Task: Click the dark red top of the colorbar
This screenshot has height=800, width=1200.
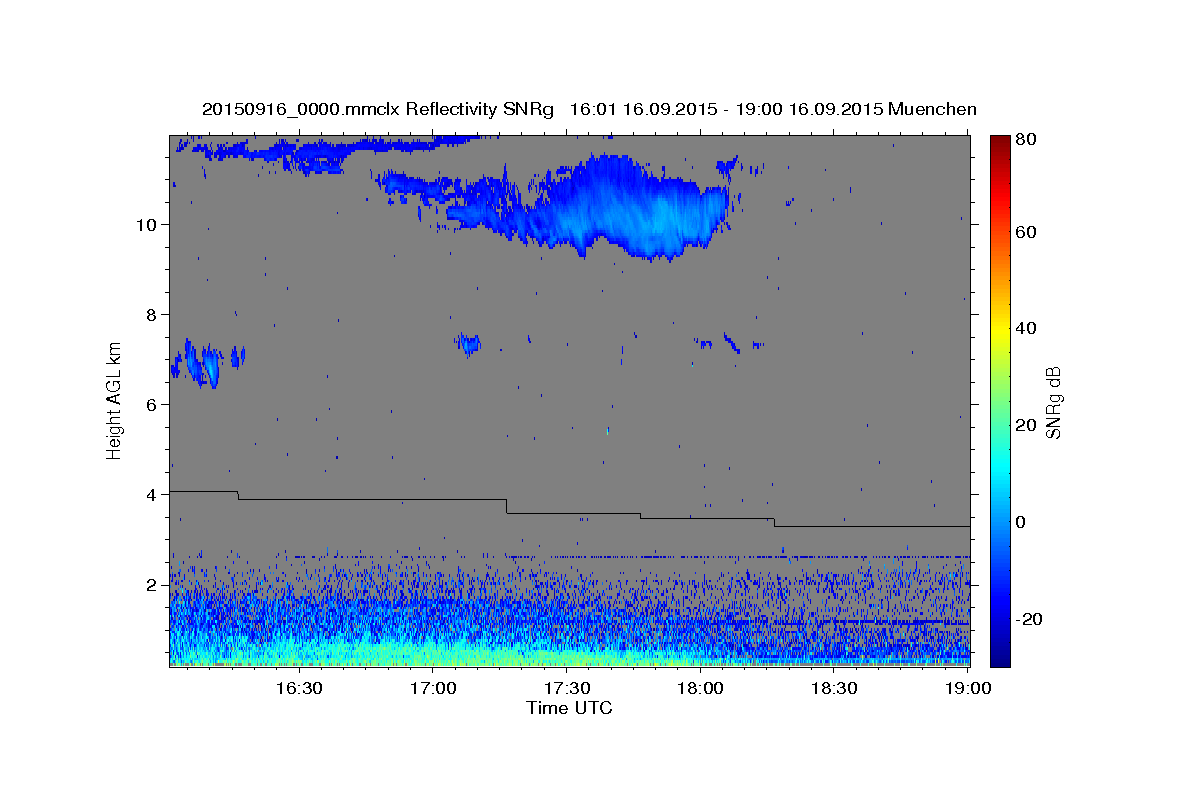Action: pos(1000,142)
